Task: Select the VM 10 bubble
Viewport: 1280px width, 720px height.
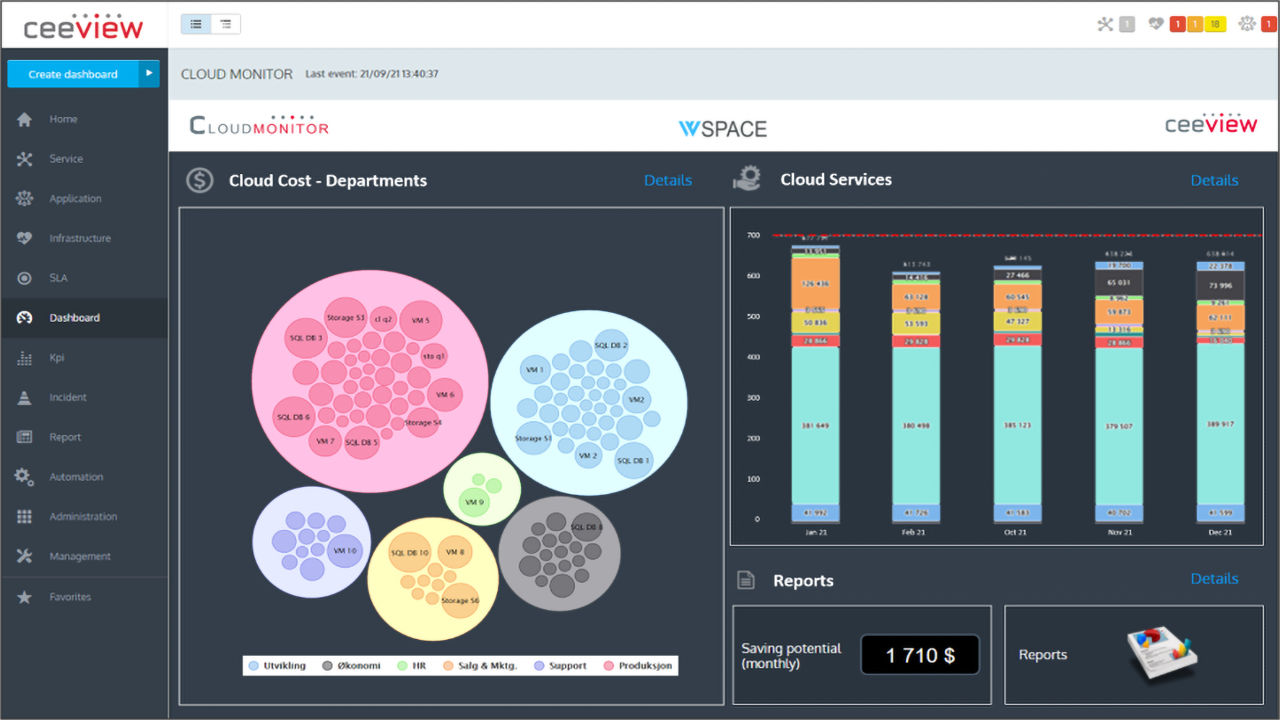Action: pos(344,551)
